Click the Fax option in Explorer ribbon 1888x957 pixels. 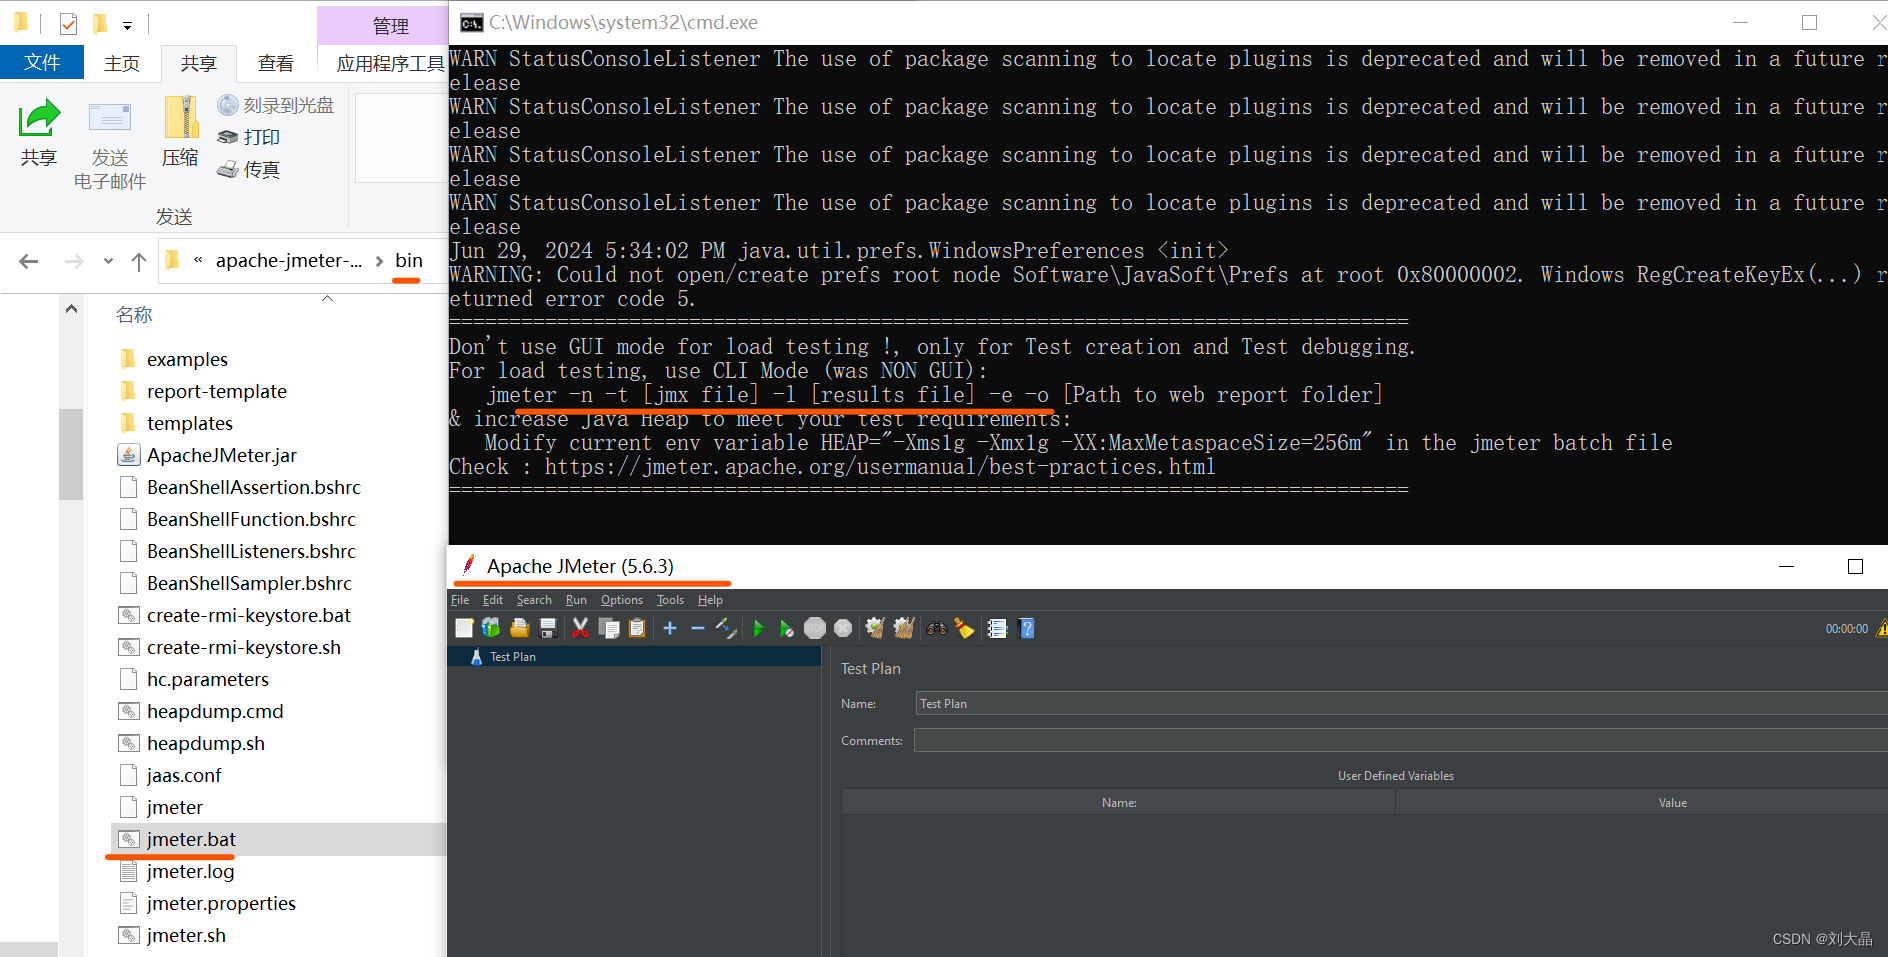[x=249, y=170]
